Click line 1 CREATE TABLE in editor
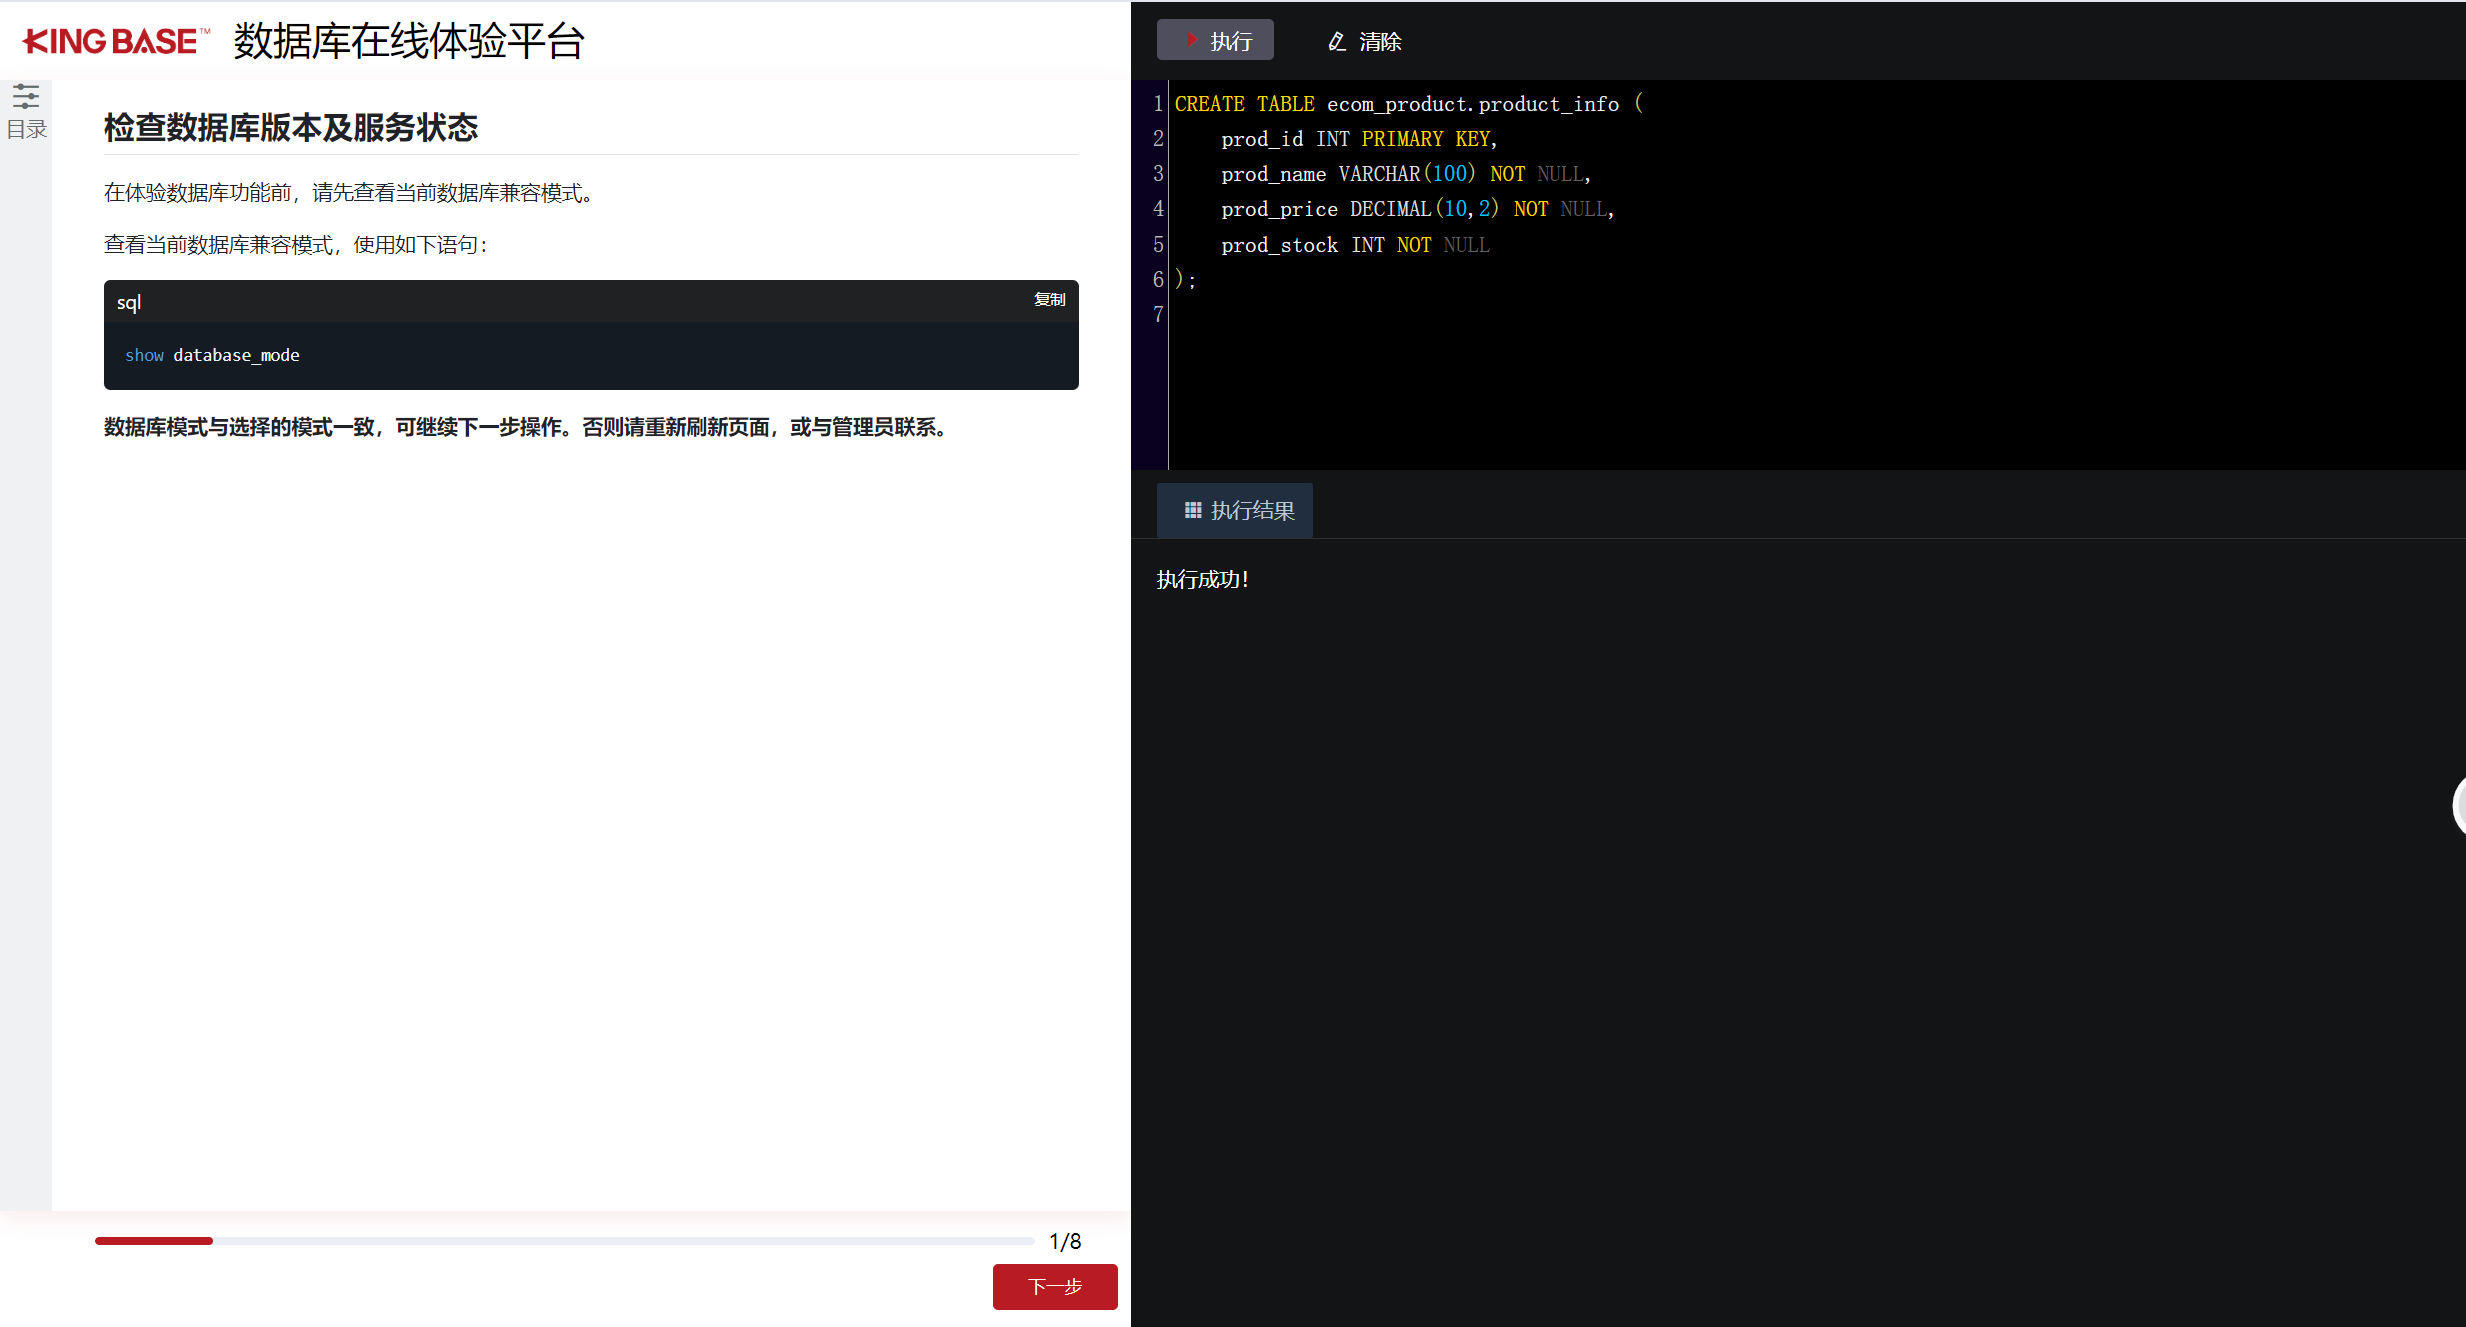 [x=1244, y=104]
